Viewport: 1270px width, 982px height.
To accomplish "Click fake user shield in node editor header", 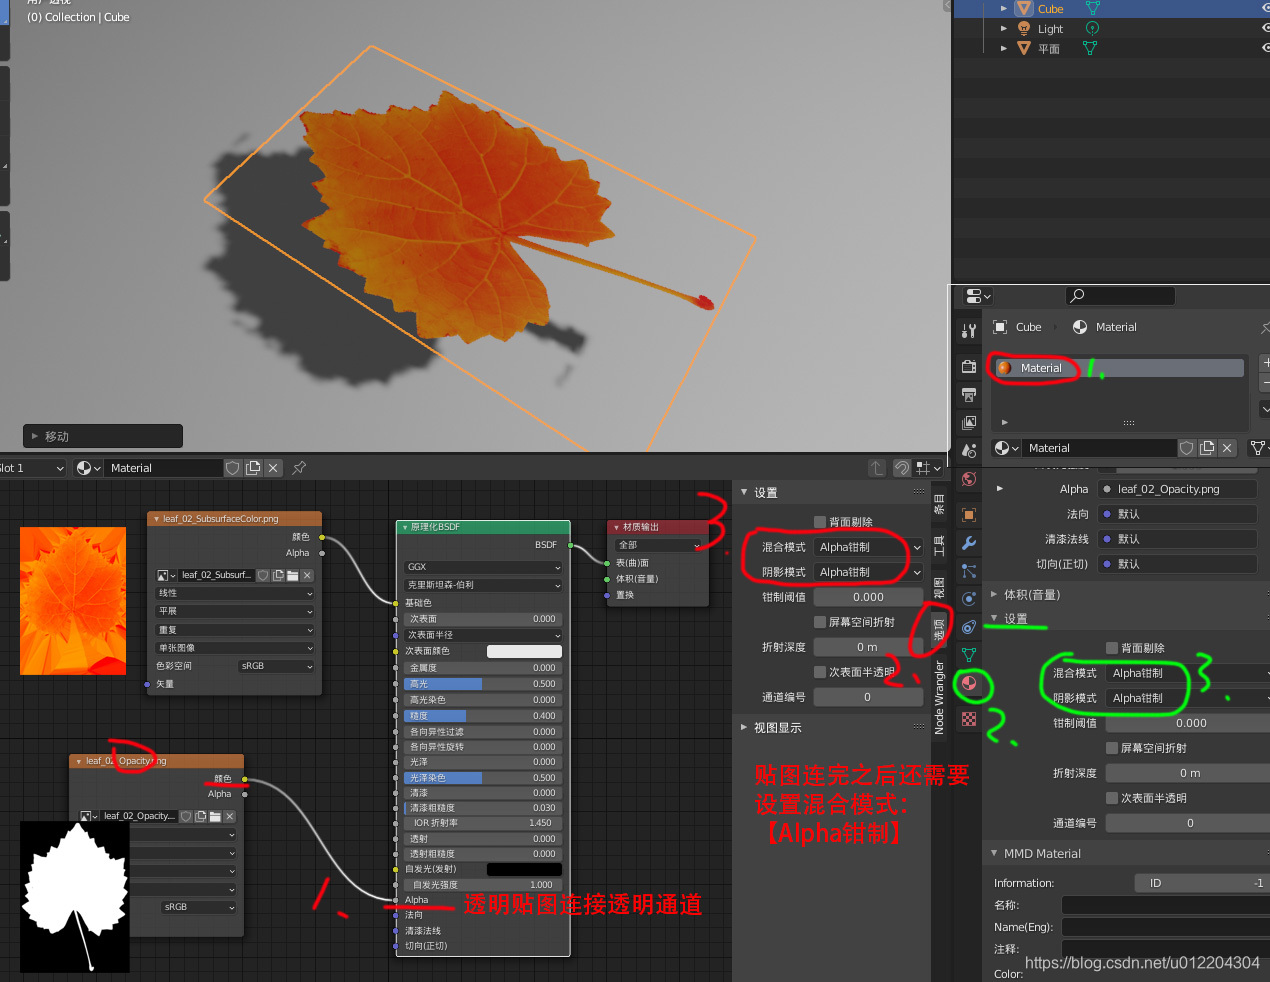I will tap(233, 468).
